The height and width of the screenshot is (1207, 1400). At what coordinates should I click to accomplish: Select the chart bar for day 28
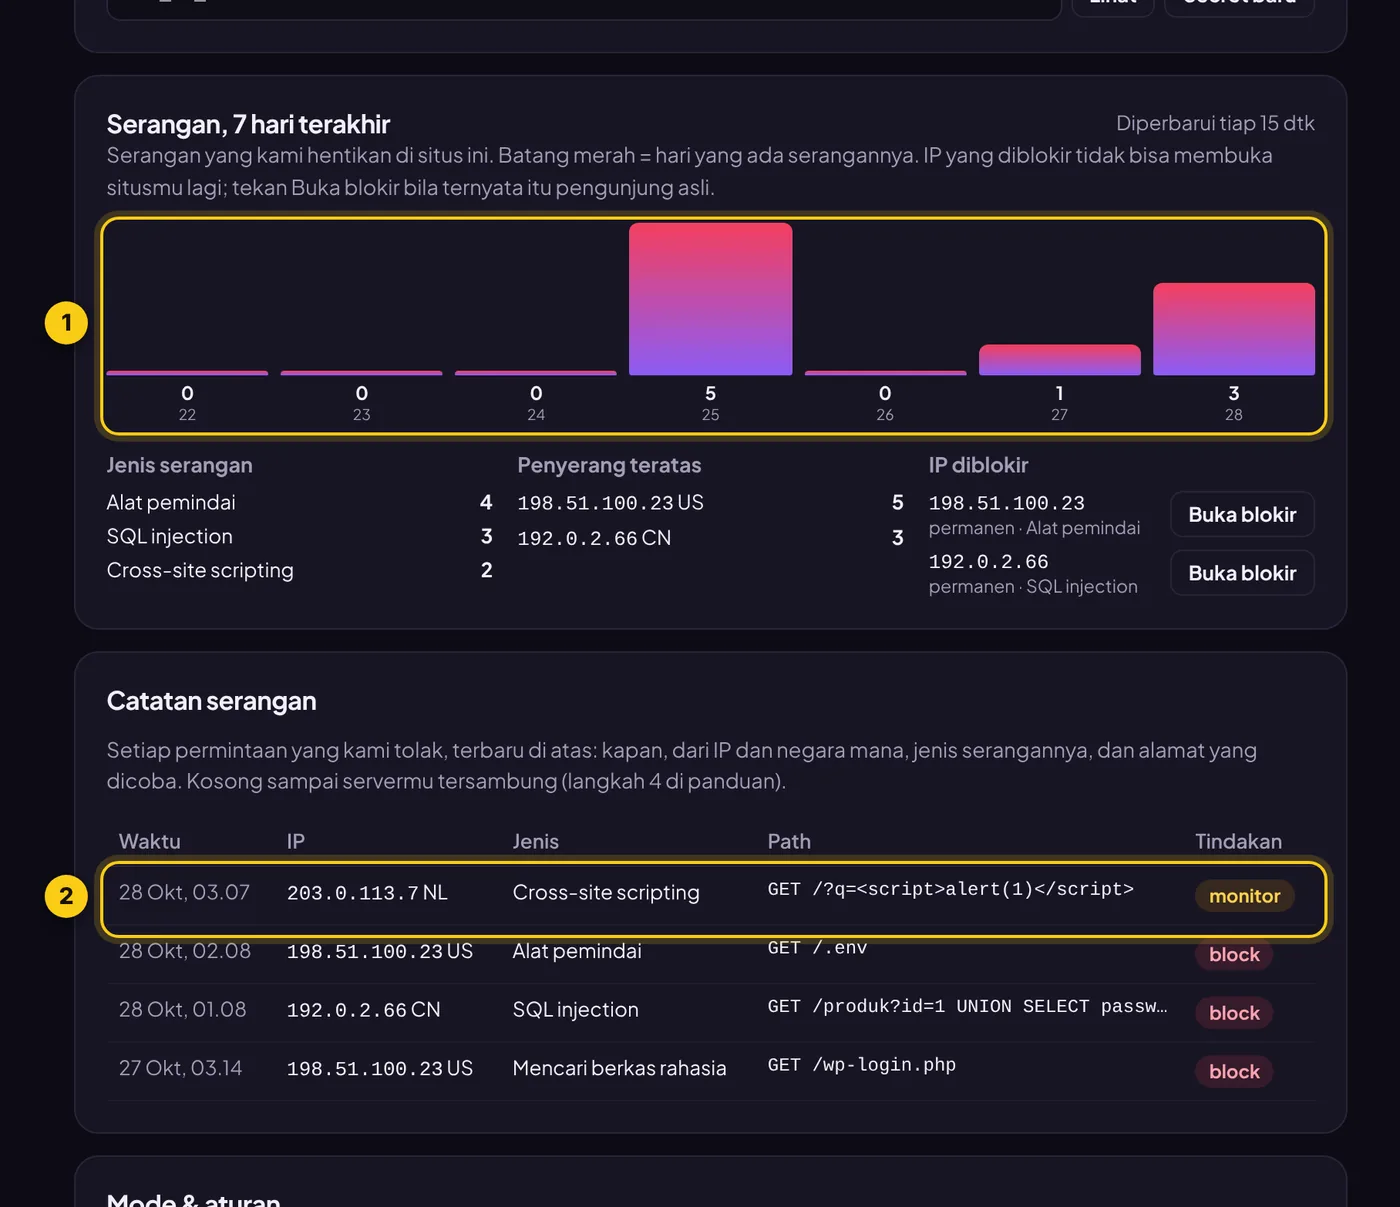tap(1233, 329)
